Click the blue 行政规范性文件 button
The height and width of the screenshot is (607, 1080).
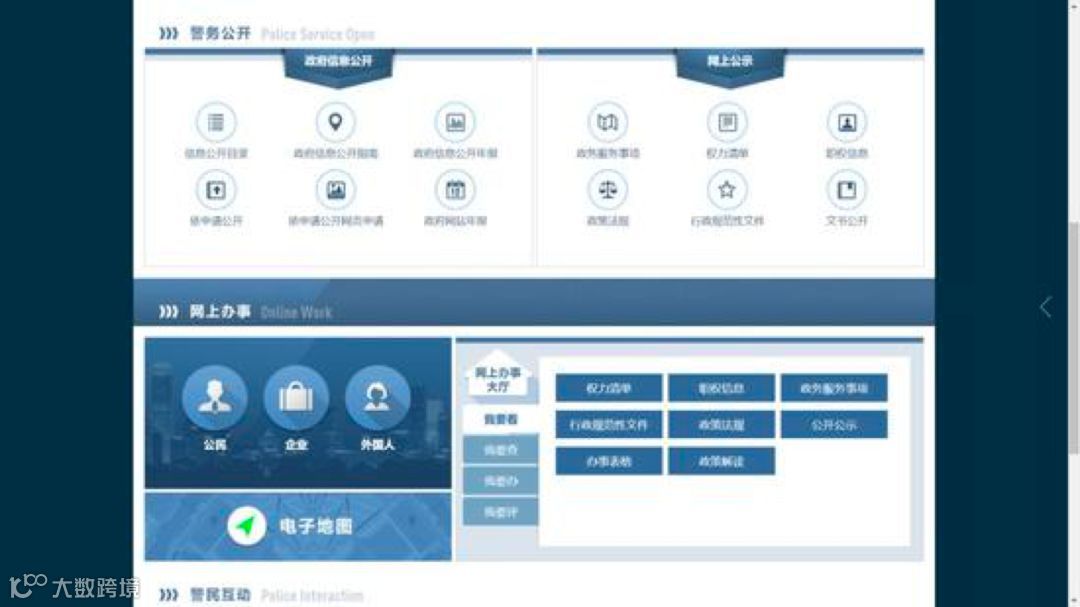point(609,424)
